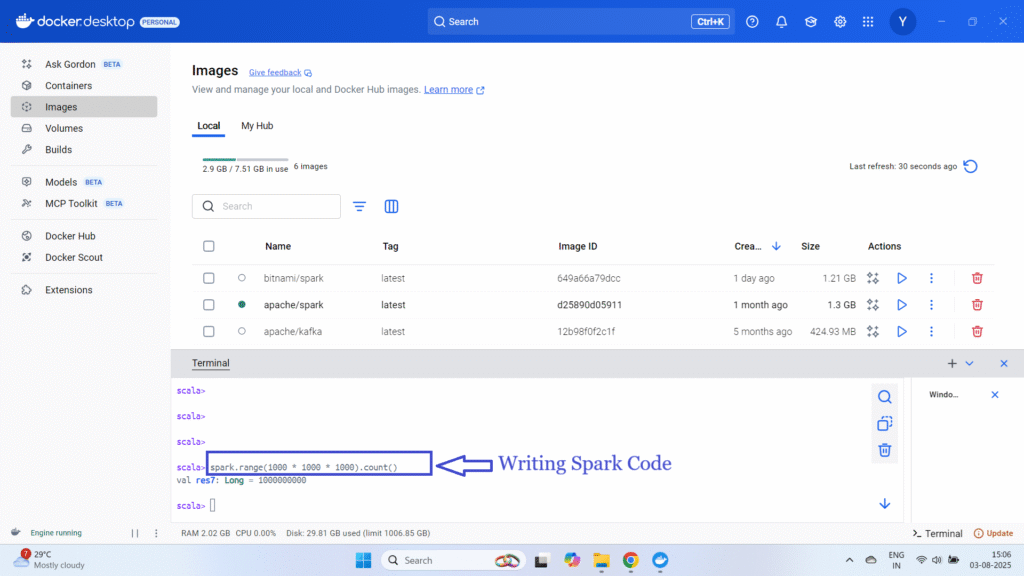The height and width of the screenshot is (576, 1024).
Task: Click the help question mark icon
Action: pyautogui.click(x=752, y=22)
